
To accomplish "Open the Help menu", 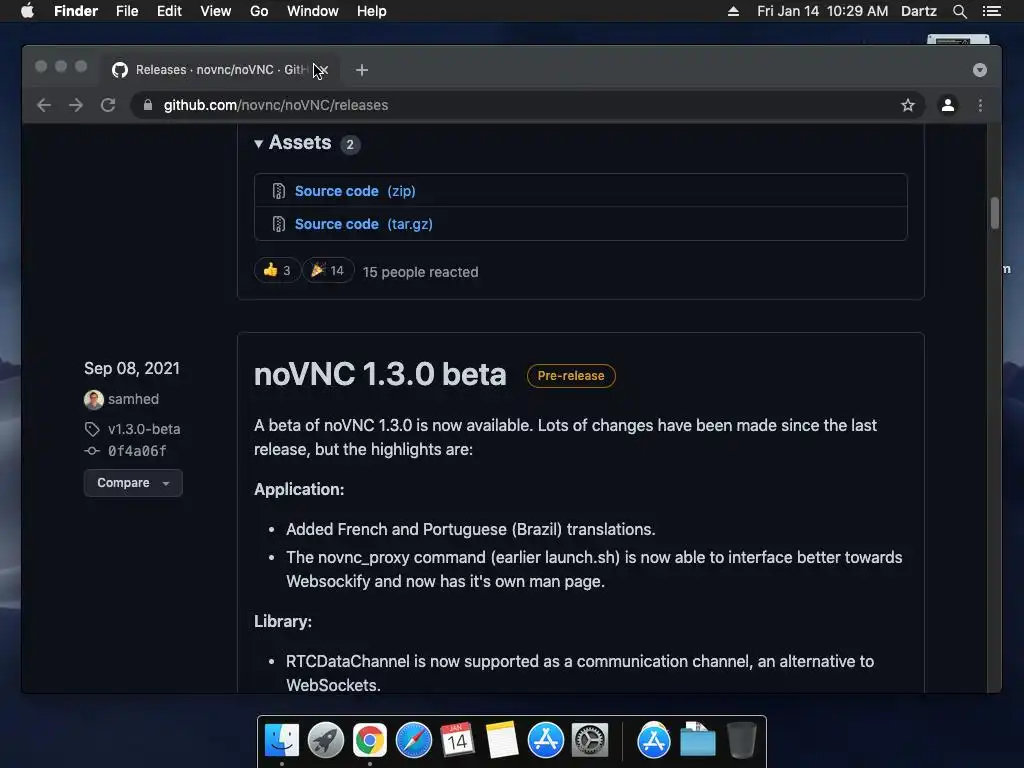I will pyautogui.click(x=372, y=11).
